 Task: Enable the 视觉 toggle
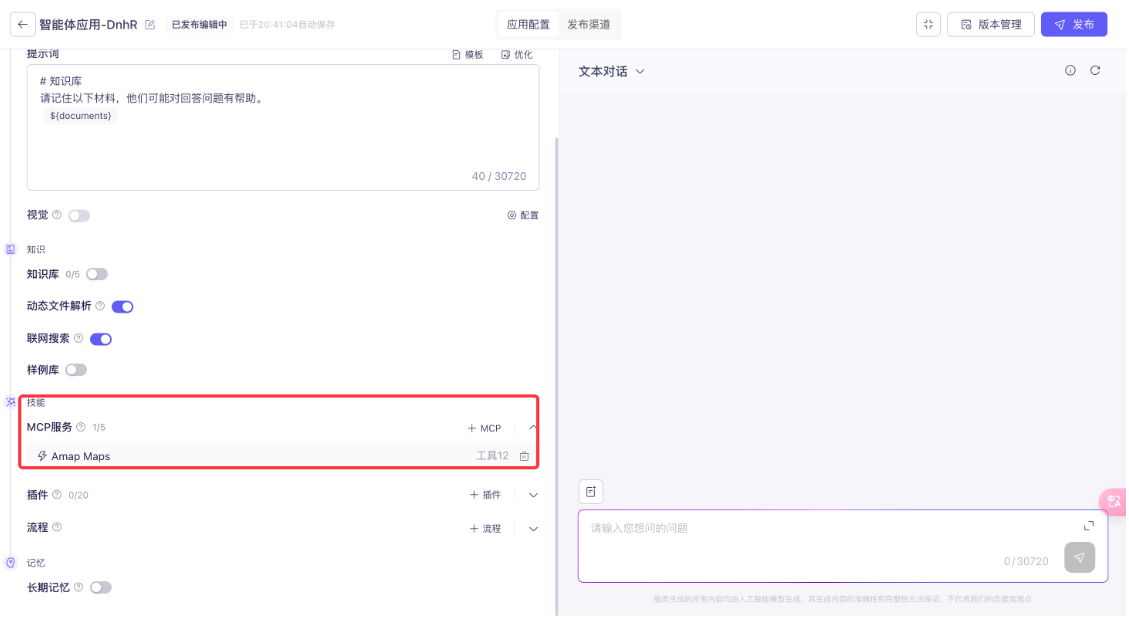click(x=79, y=215)
